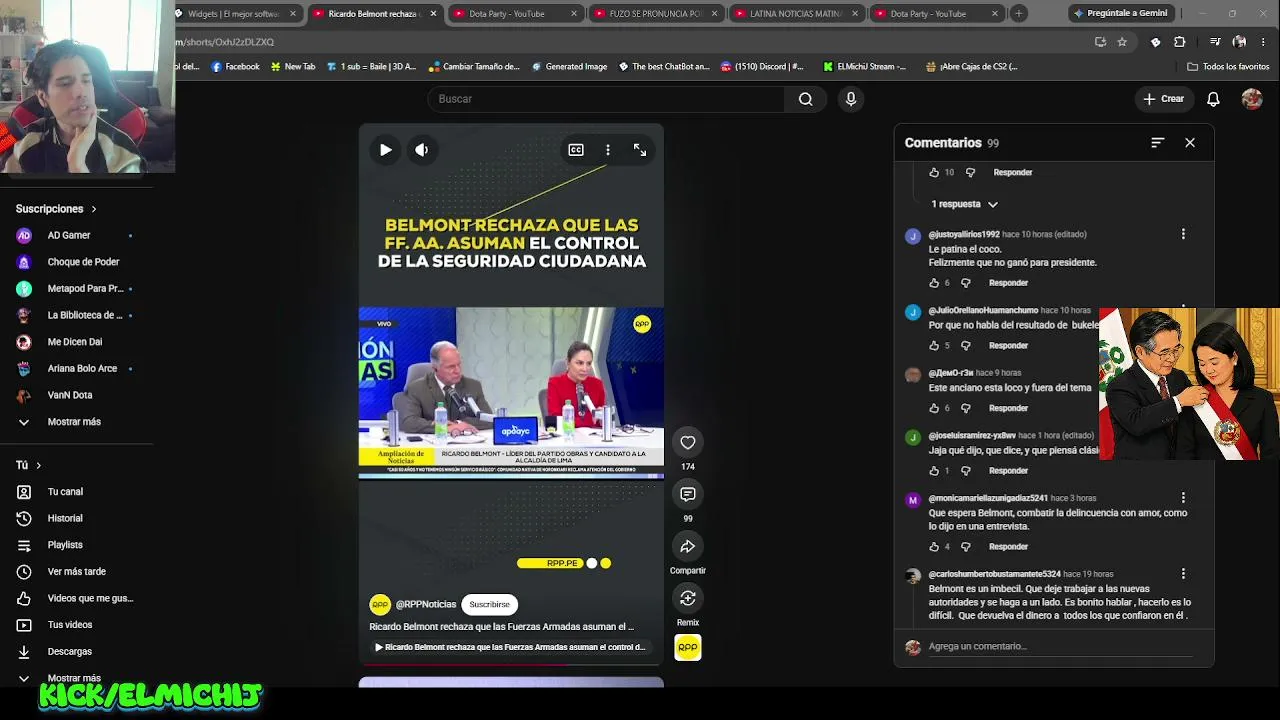This screenshot has height=720, width=1280.
Task: Play the Shorts video
Action: pos(385,150)
